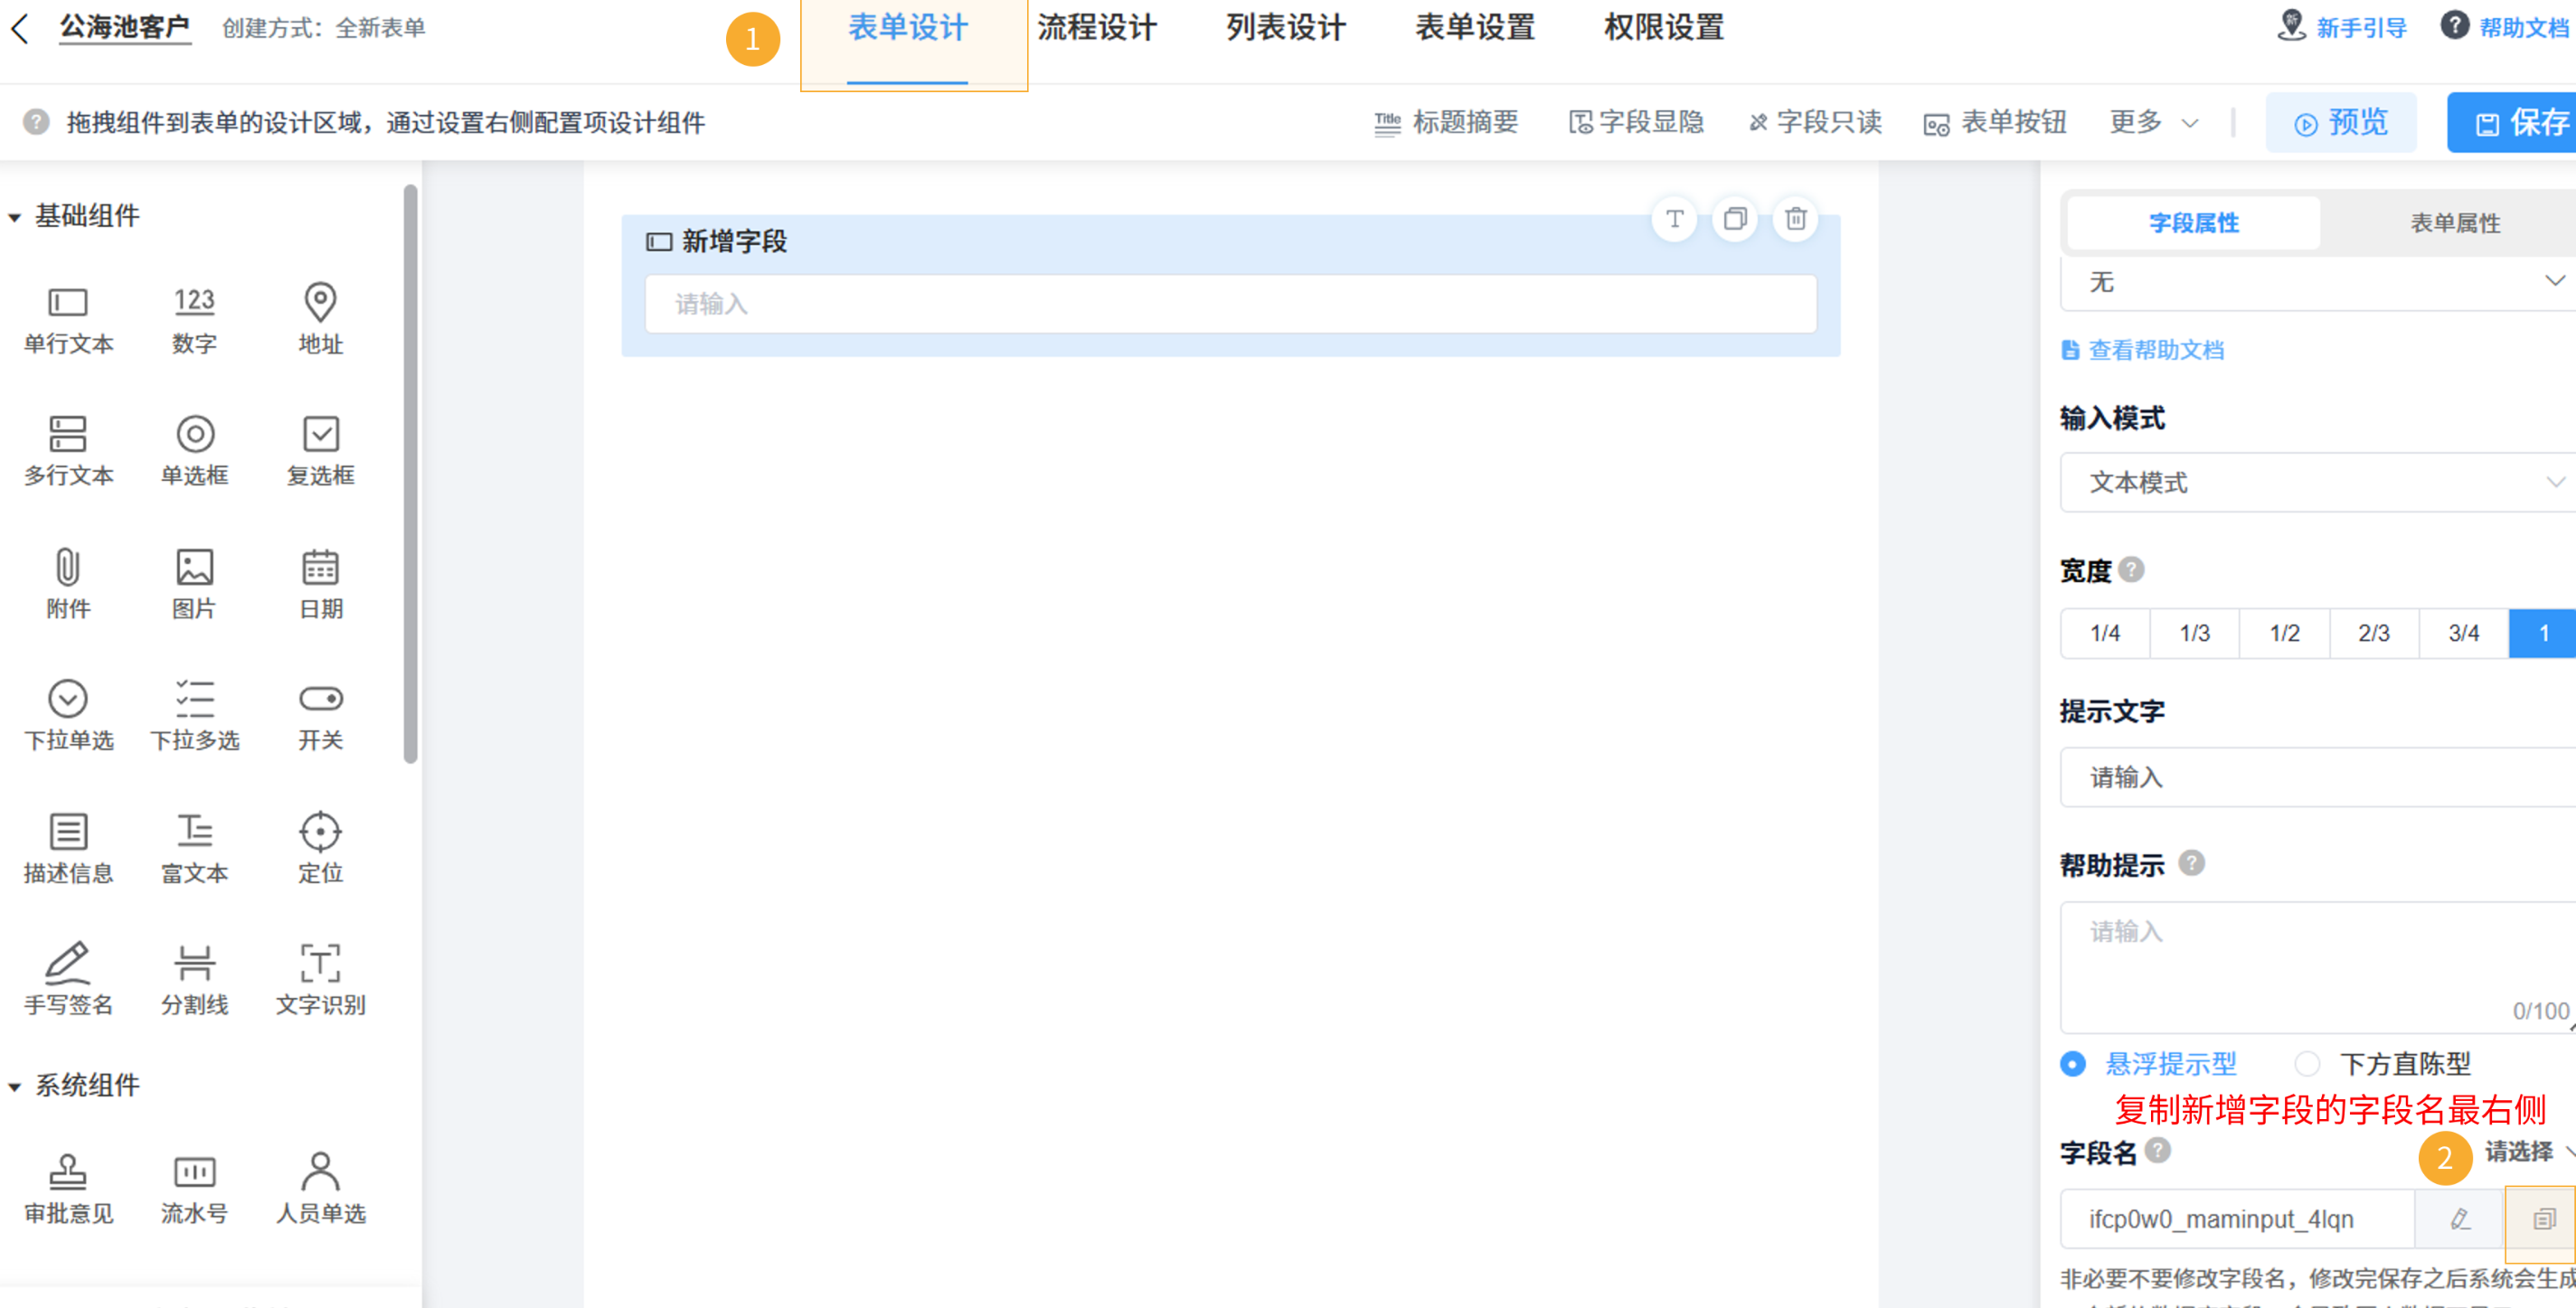
Task: Click the T text icon on 新增字段
Action: pos(1675,219)
